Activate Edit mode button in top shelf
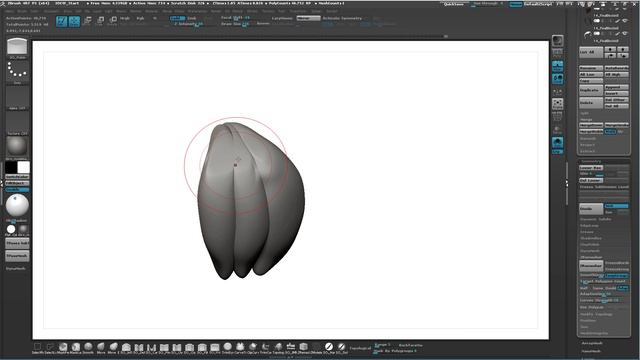640x360 pixels. pos(62,21)
